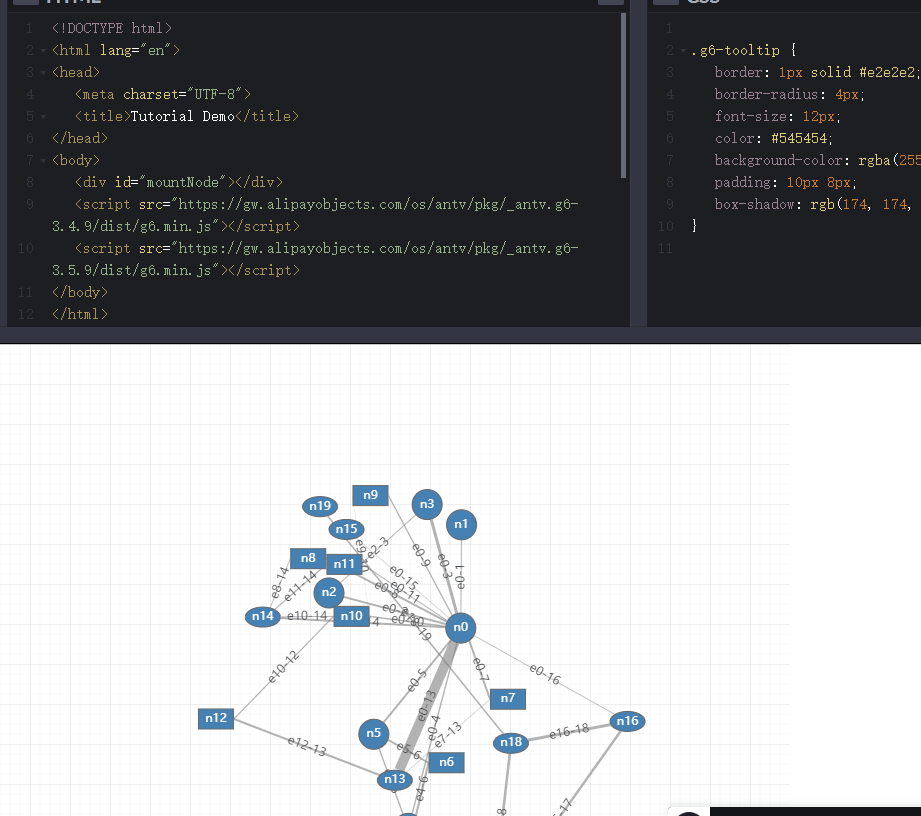The width and height of the screenshot is (921, 816).
Task: Click the edge label e11-14
Action: pos(300,586)
